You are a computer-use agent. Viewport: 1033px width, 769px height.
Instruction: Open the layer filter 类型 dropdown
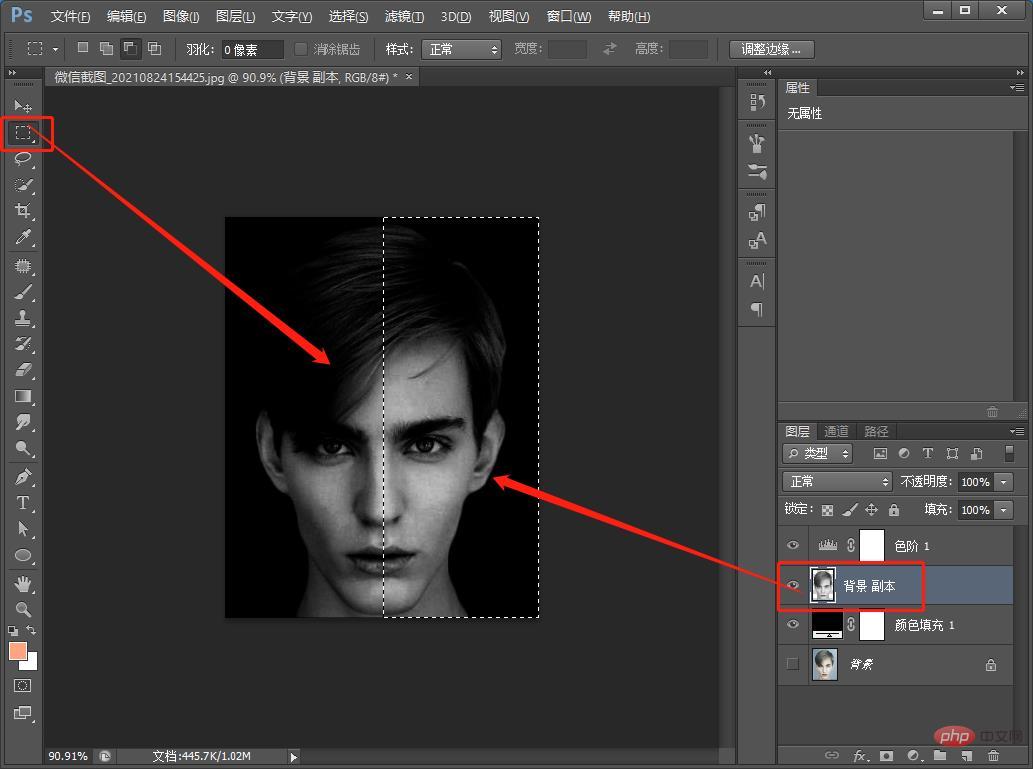click(818, 453)
